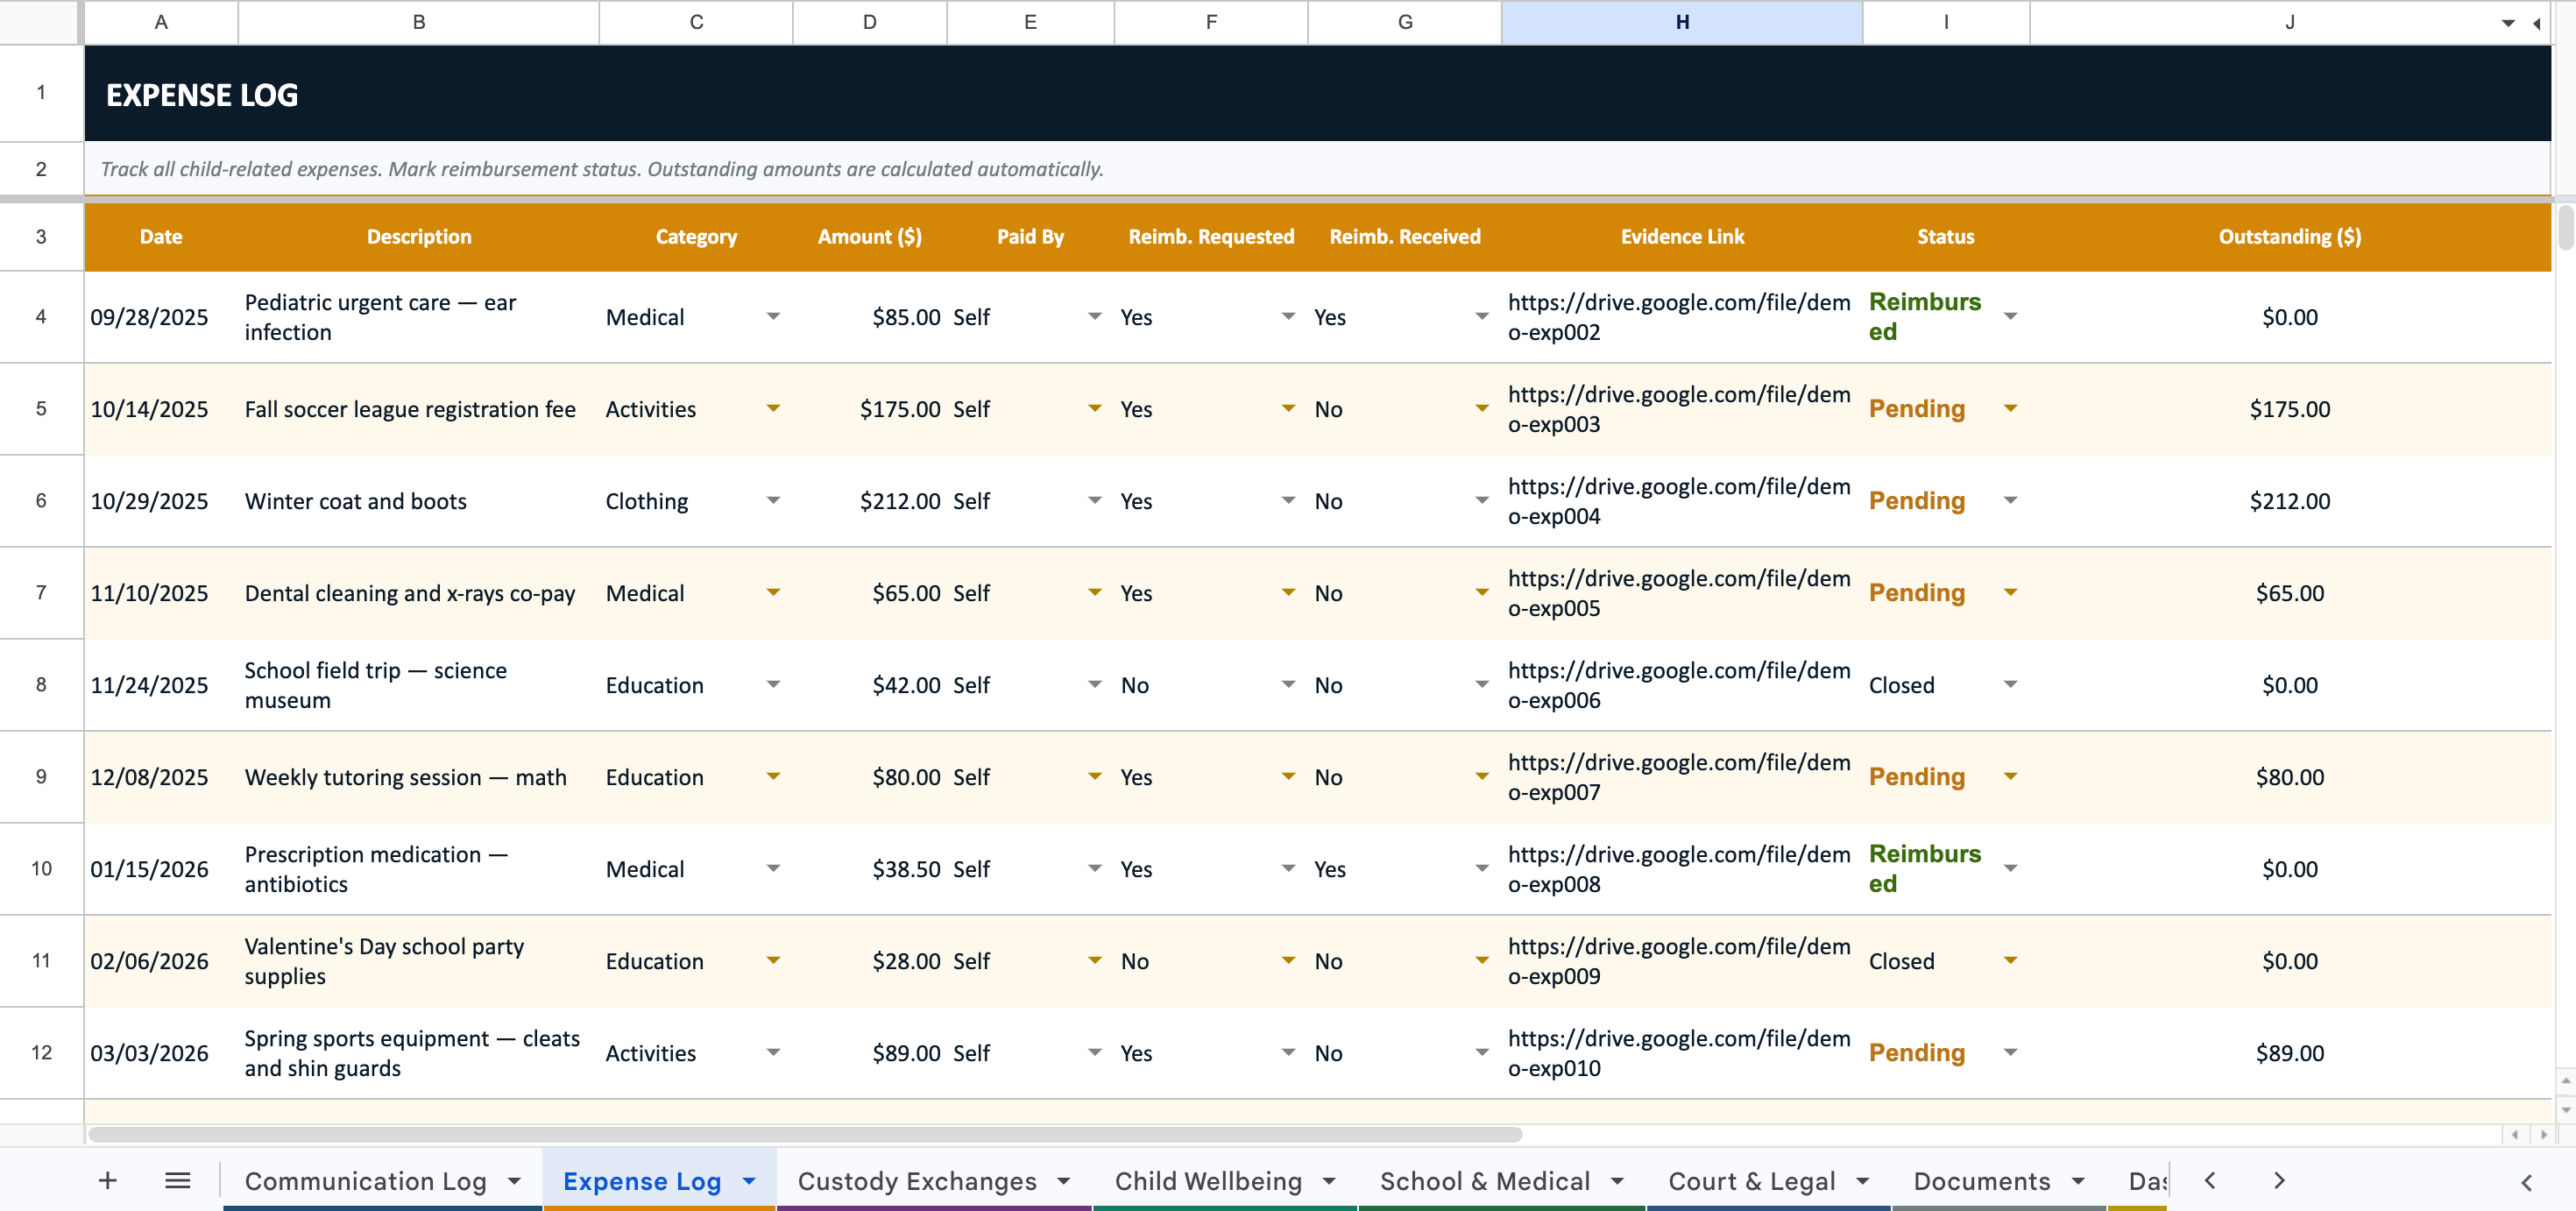The height and width of the screenshot is (1211, 2576).
Task: Click the add new sheet plus icon
Action: (108, 1181)
